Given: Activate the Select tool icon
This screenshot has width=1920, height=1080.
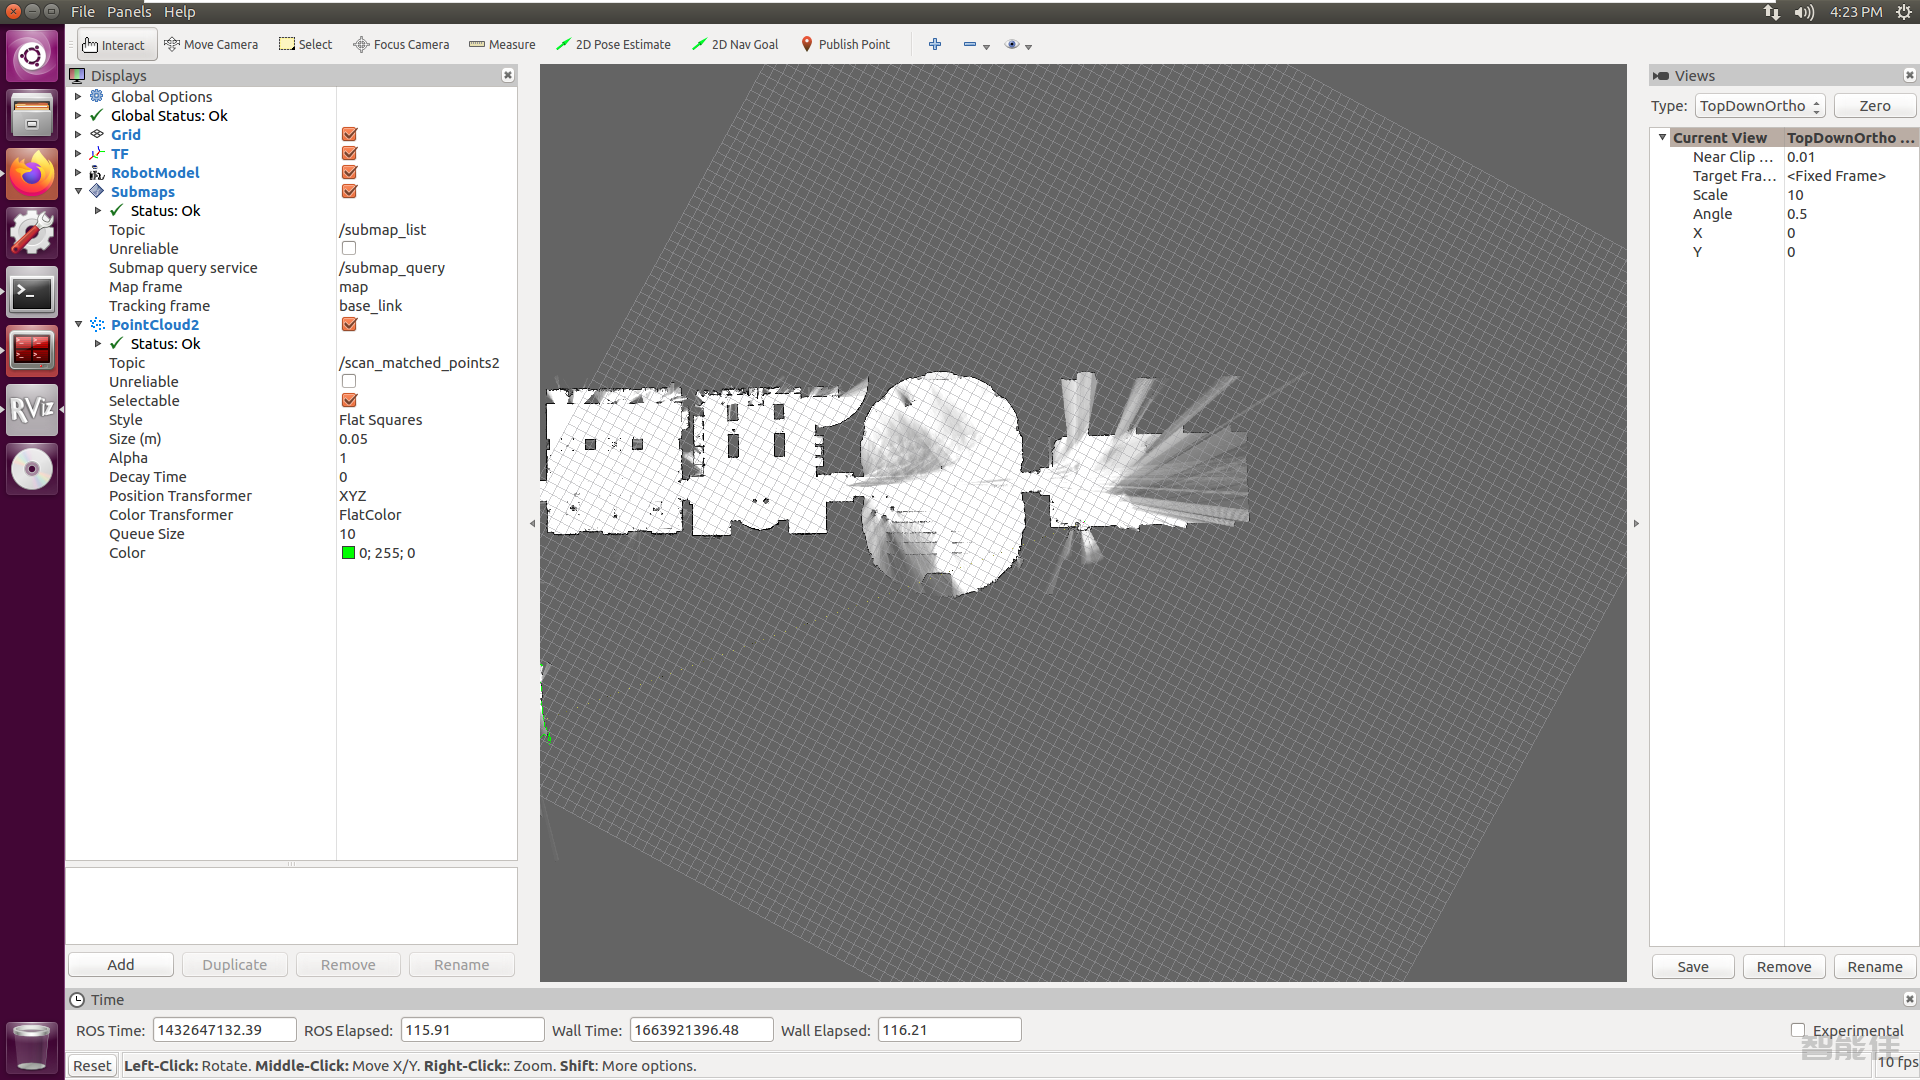Looking at the screenshot, I should click(x=305, y=44).
